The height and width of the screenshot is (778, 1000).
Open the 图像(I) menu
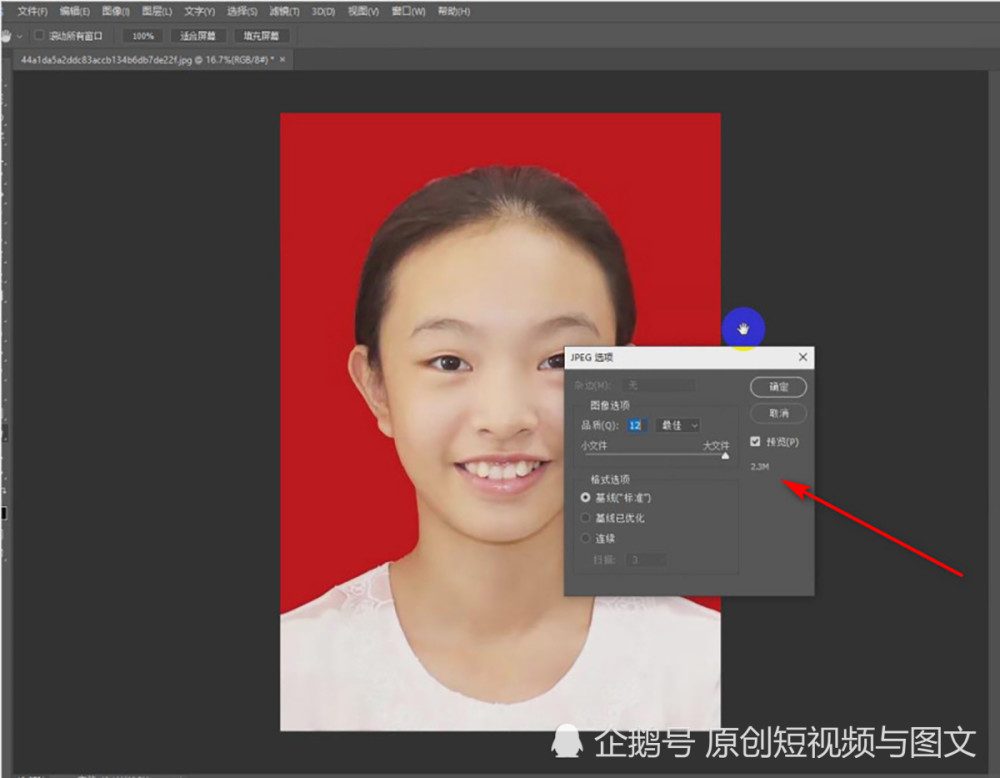click(x=115, y=11)
